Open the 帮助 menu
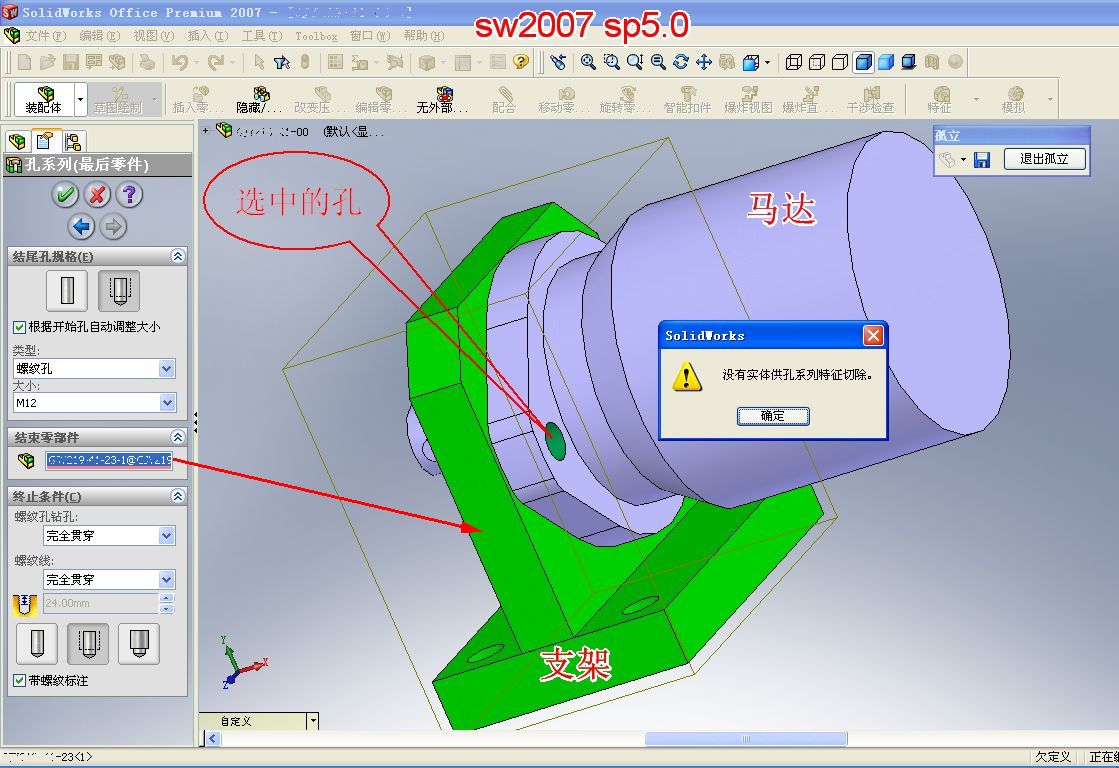Viewport: 1119px width, 768px height. click(423, 35)
